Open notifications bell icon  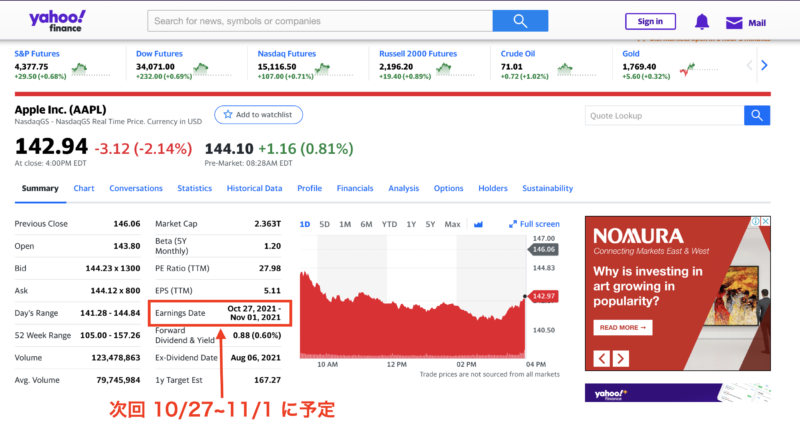click(x=702, y=22)
